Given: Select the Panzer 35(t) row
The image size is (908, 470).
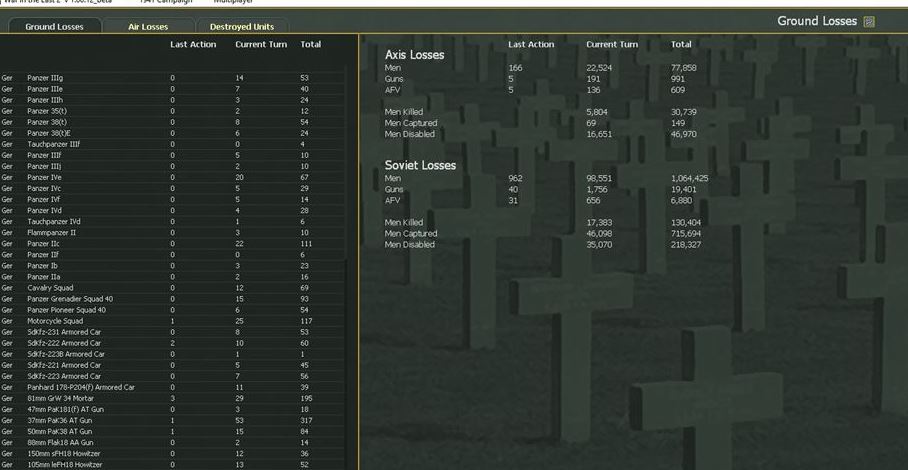Looking at the screenshot, I should point(173,111).
